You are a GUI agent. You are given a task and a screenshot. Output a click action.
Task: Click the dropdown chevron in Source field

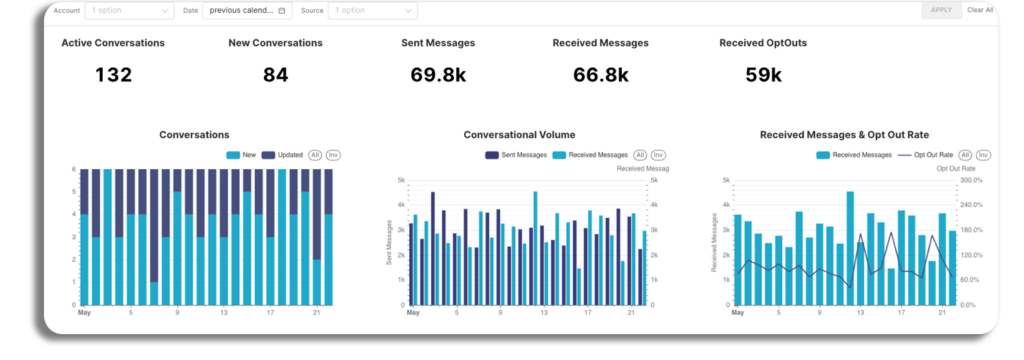[408, 11]
